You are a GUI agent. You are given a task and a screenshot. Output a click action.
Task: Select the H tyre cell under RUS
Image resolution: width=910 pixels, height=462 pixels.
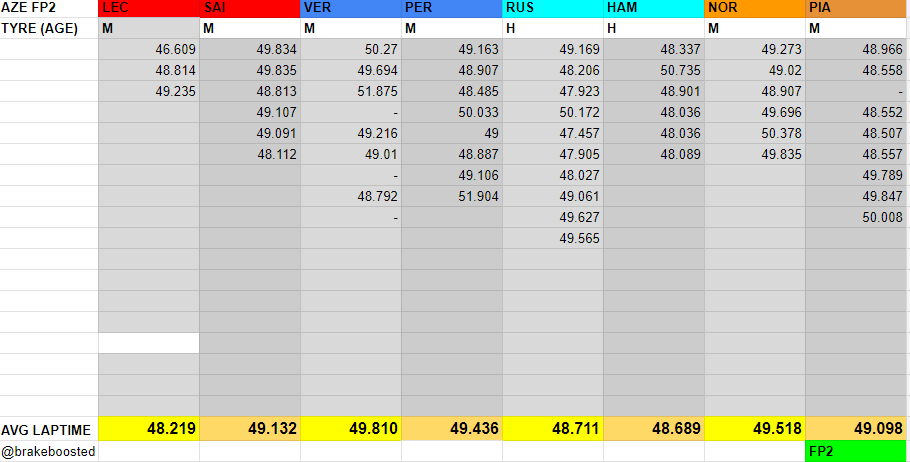[x=553, y=28]
